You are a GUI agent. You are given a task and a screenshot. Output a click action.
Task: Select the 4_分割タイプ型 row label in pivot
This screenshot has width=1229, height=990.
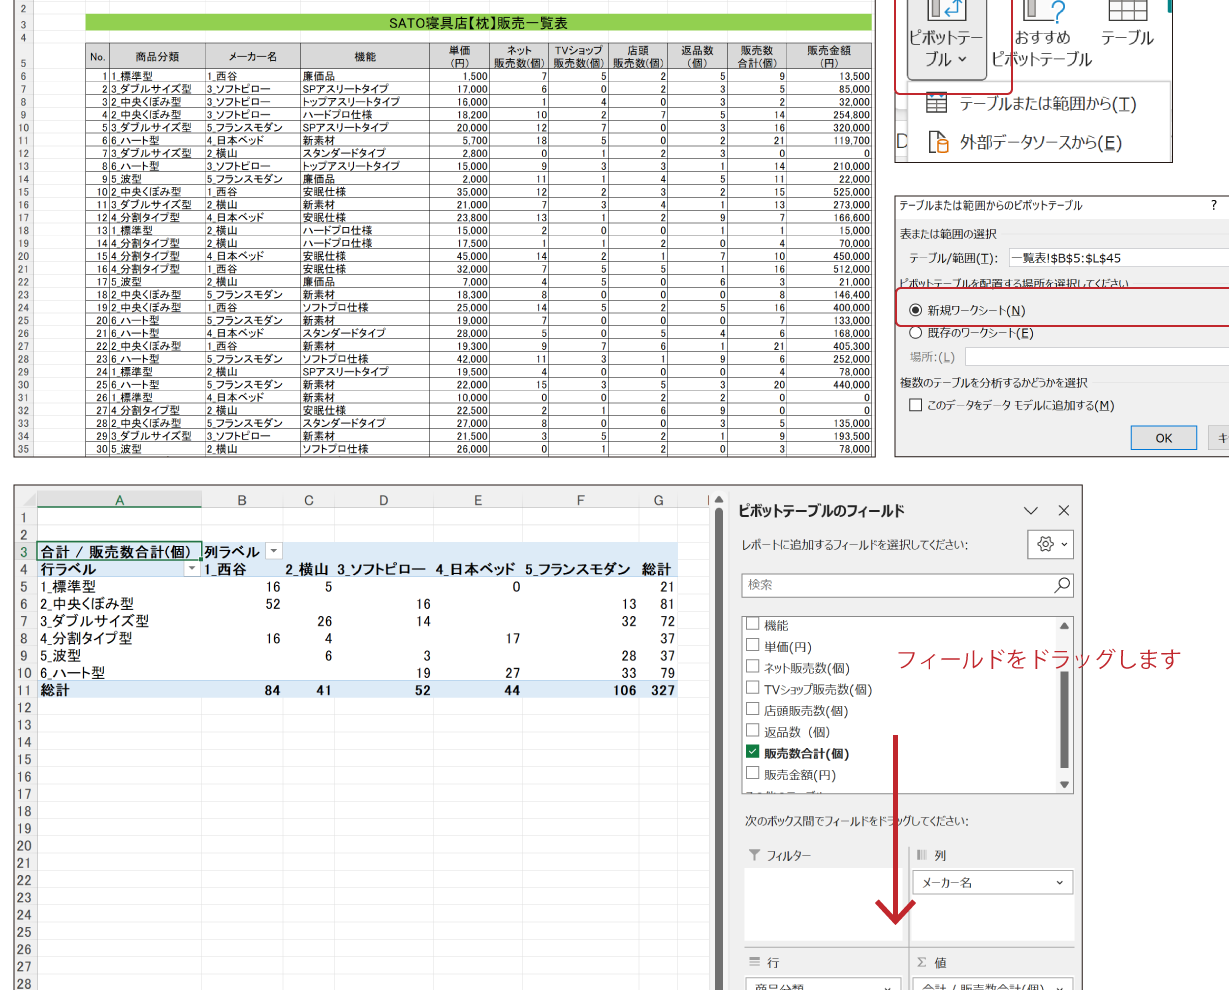pos(86,638)
